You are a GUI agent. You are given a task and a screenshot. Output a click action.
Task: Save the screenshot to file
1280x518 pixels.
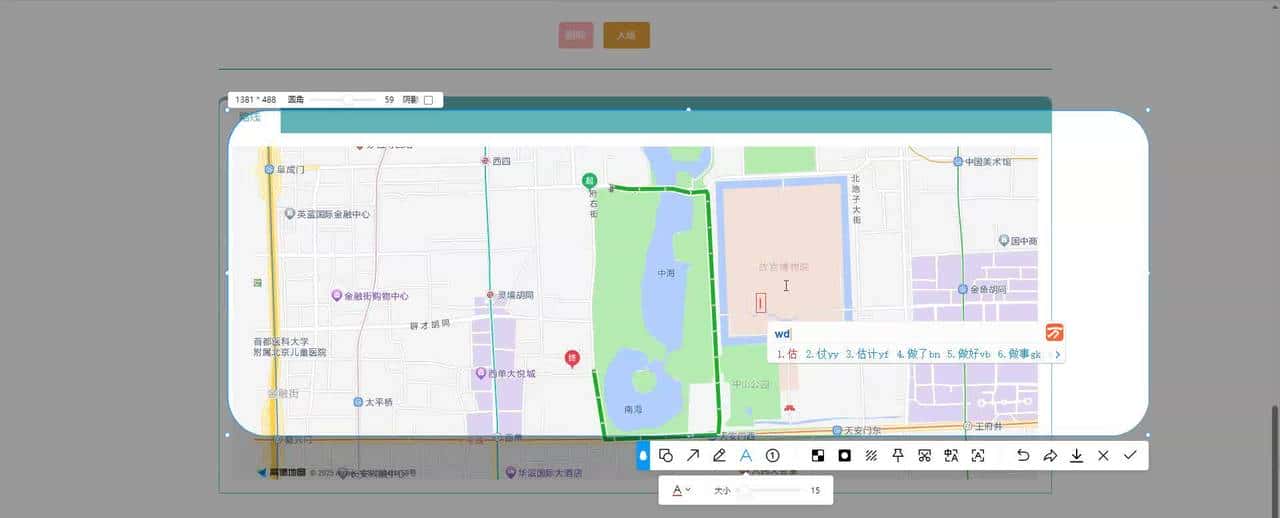click(x=1077, y=455)
